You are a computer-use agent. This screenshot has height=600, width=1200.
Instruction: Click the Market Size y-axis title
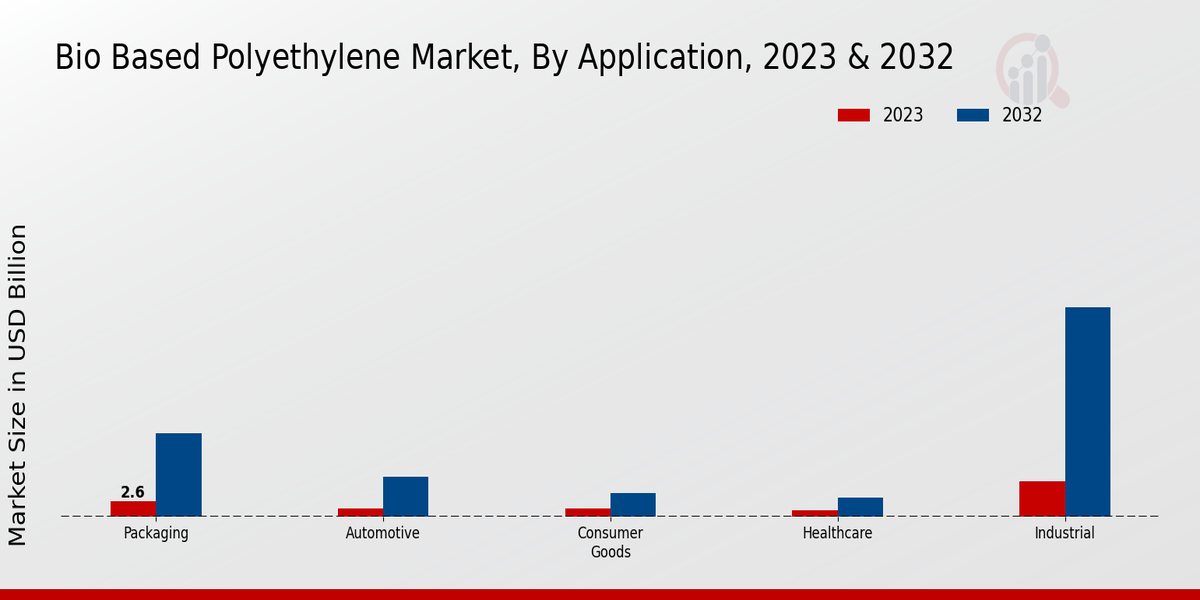(18, 385)
